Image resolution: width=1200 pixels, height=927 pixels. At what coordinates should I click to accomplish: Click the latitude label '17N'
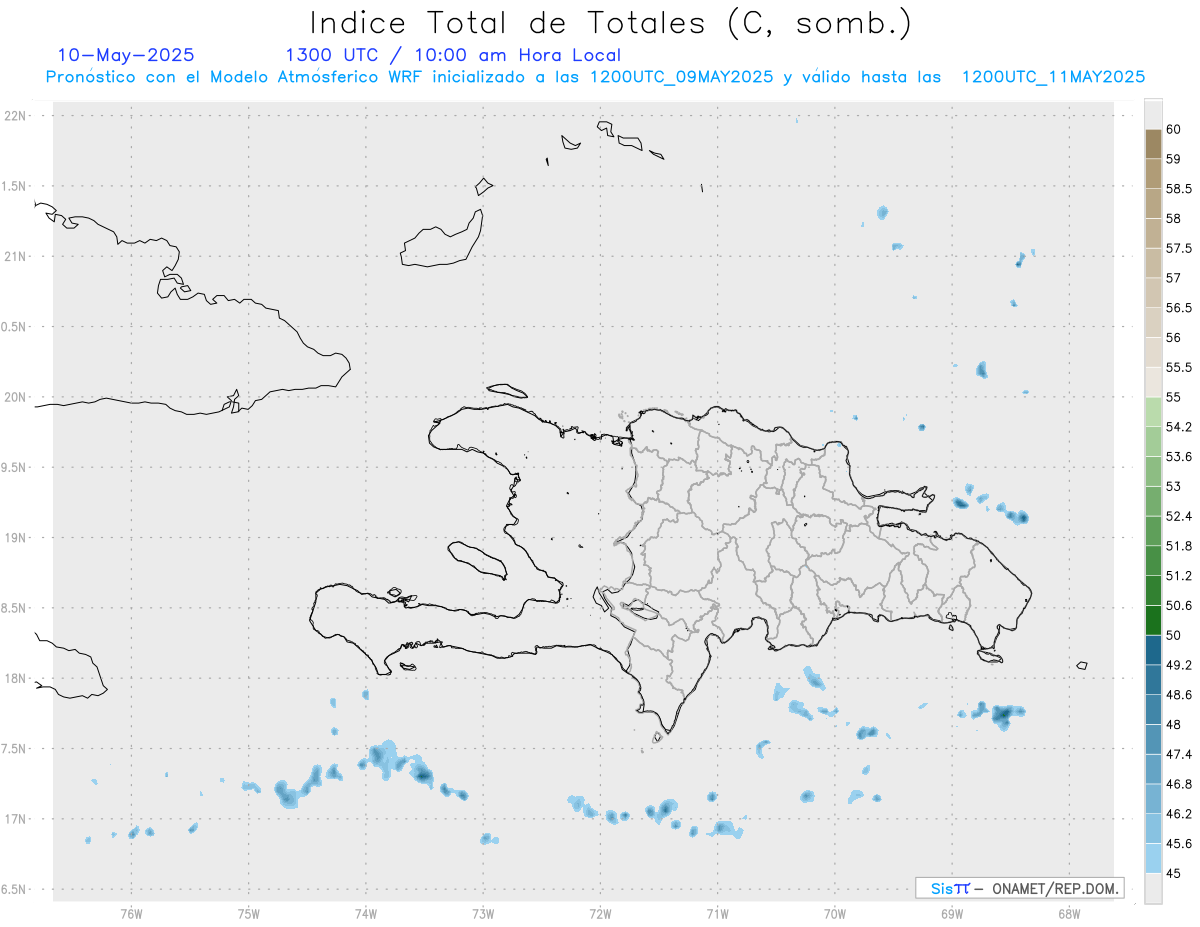[x=17, y=819]
